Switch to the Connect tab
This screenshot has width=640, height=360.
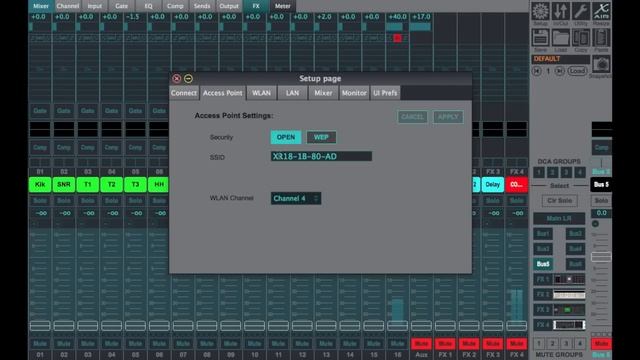point(184,93)
